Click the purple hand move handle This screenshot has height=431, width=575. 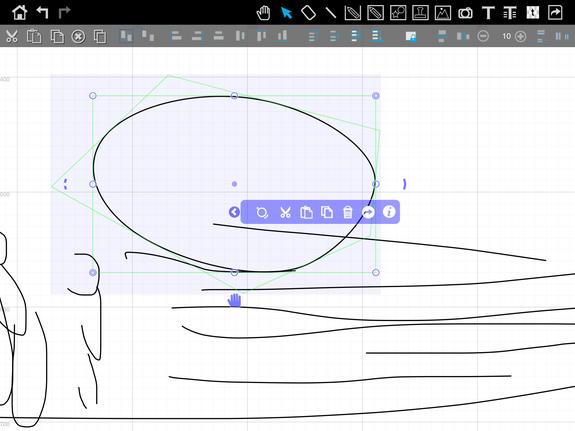click(x=234, y=300)
